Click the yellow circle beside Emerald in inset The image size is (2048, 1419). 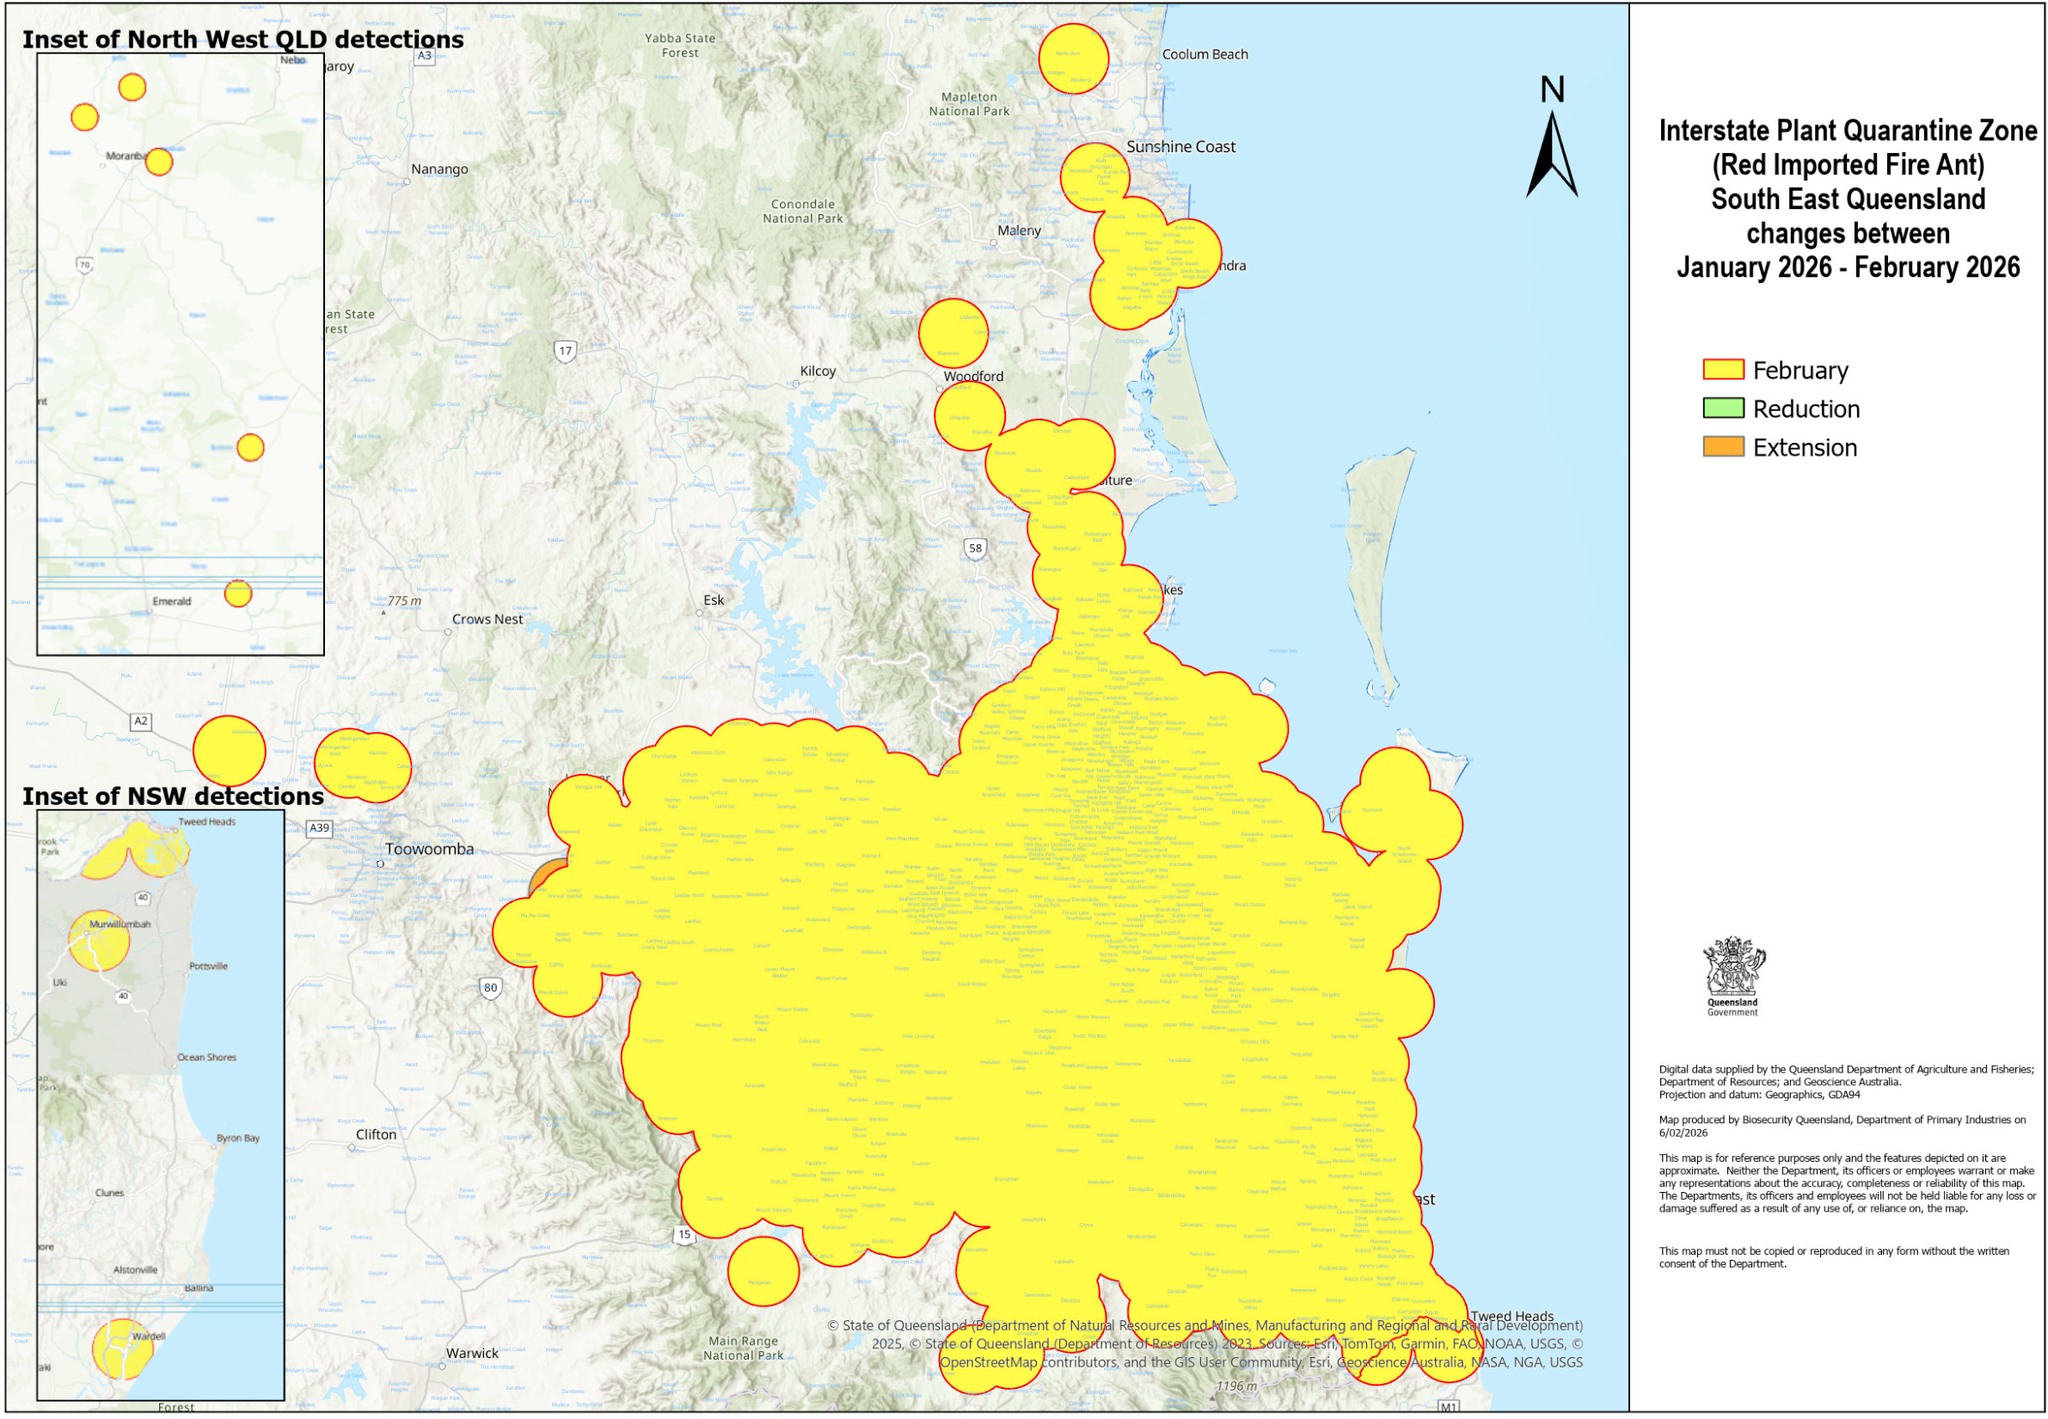point(238,594)
